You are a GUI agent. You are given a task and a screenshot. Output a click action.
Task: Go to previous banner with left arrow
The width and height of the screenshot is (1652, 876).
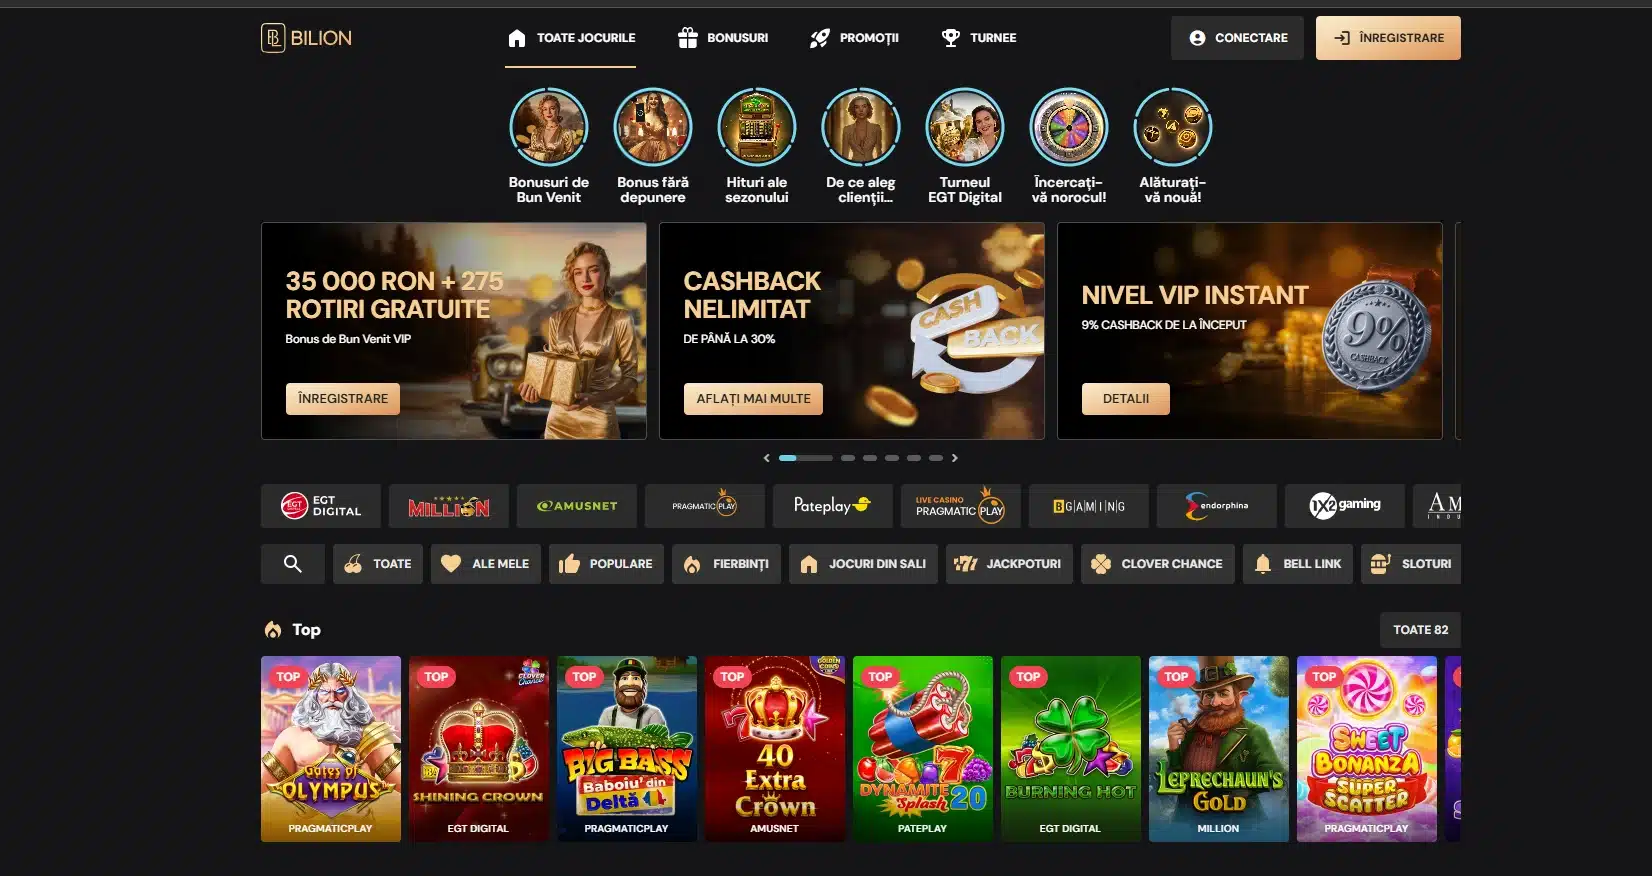[x=767, y=458]
